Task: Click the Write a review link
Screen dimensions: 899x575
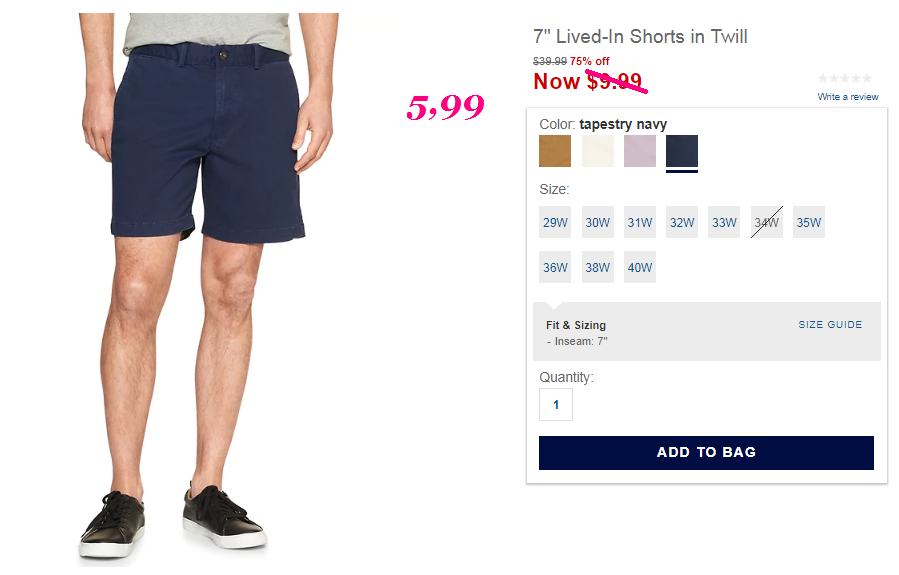Action: pyautogui.click(x=847, y=97)
